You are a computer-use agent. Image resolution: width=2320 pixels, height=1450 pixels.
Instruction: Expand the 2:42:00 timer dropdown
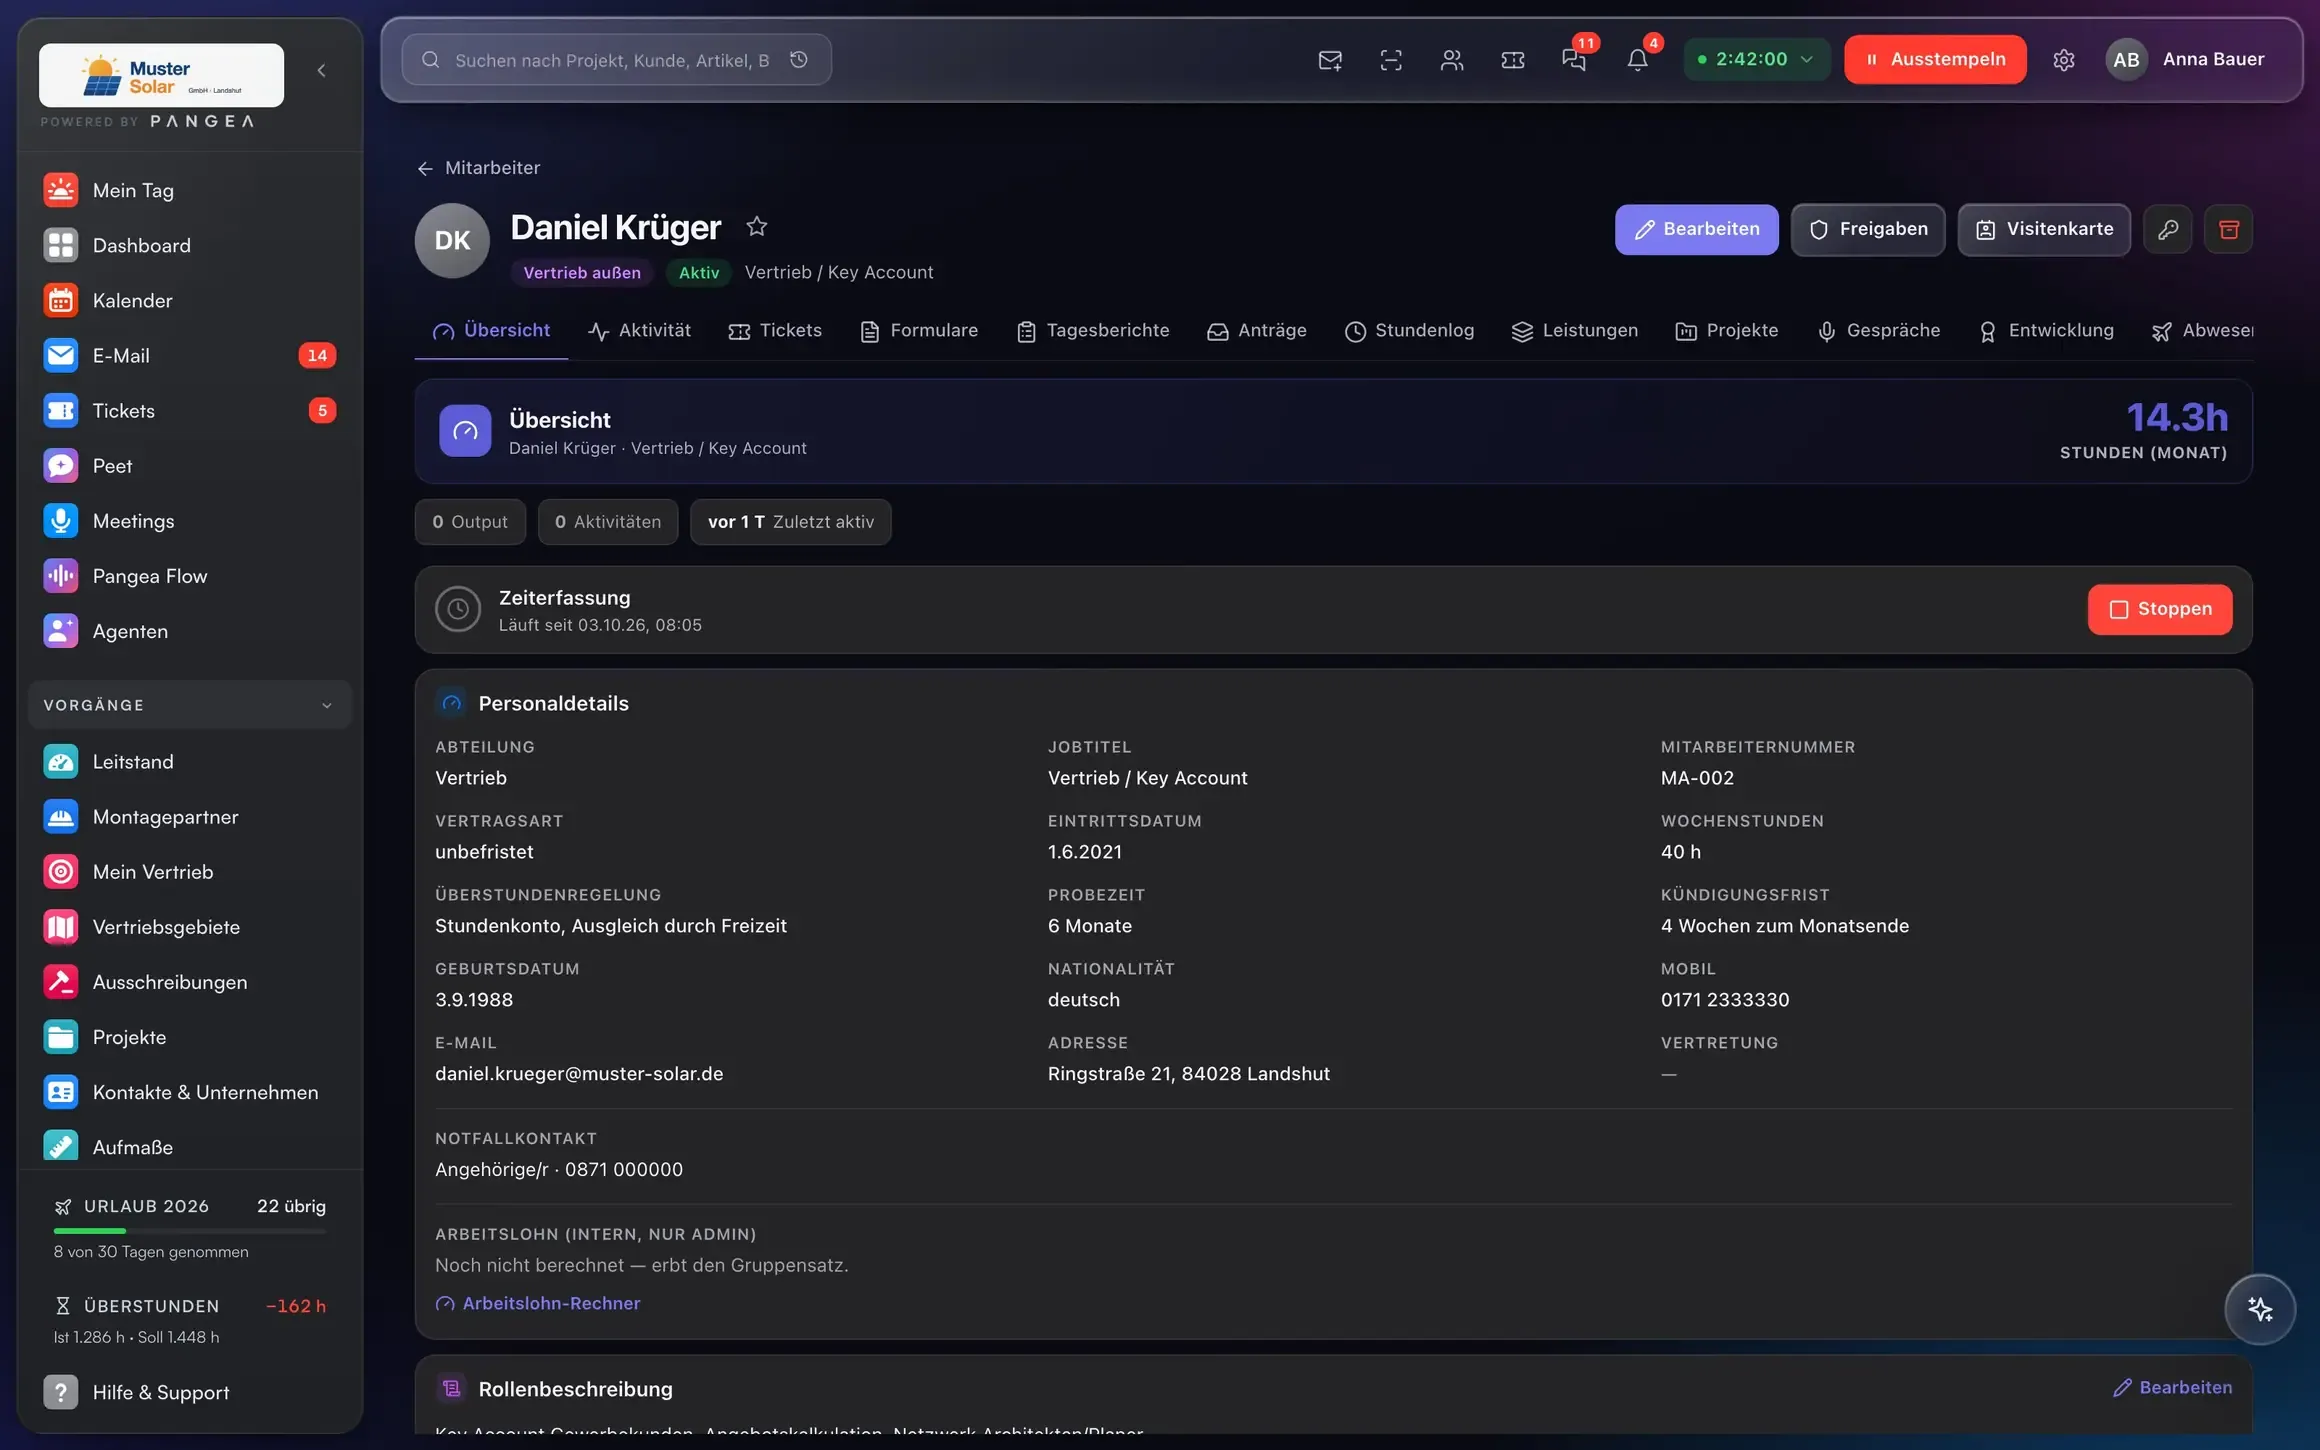(x=1756, y=59)
